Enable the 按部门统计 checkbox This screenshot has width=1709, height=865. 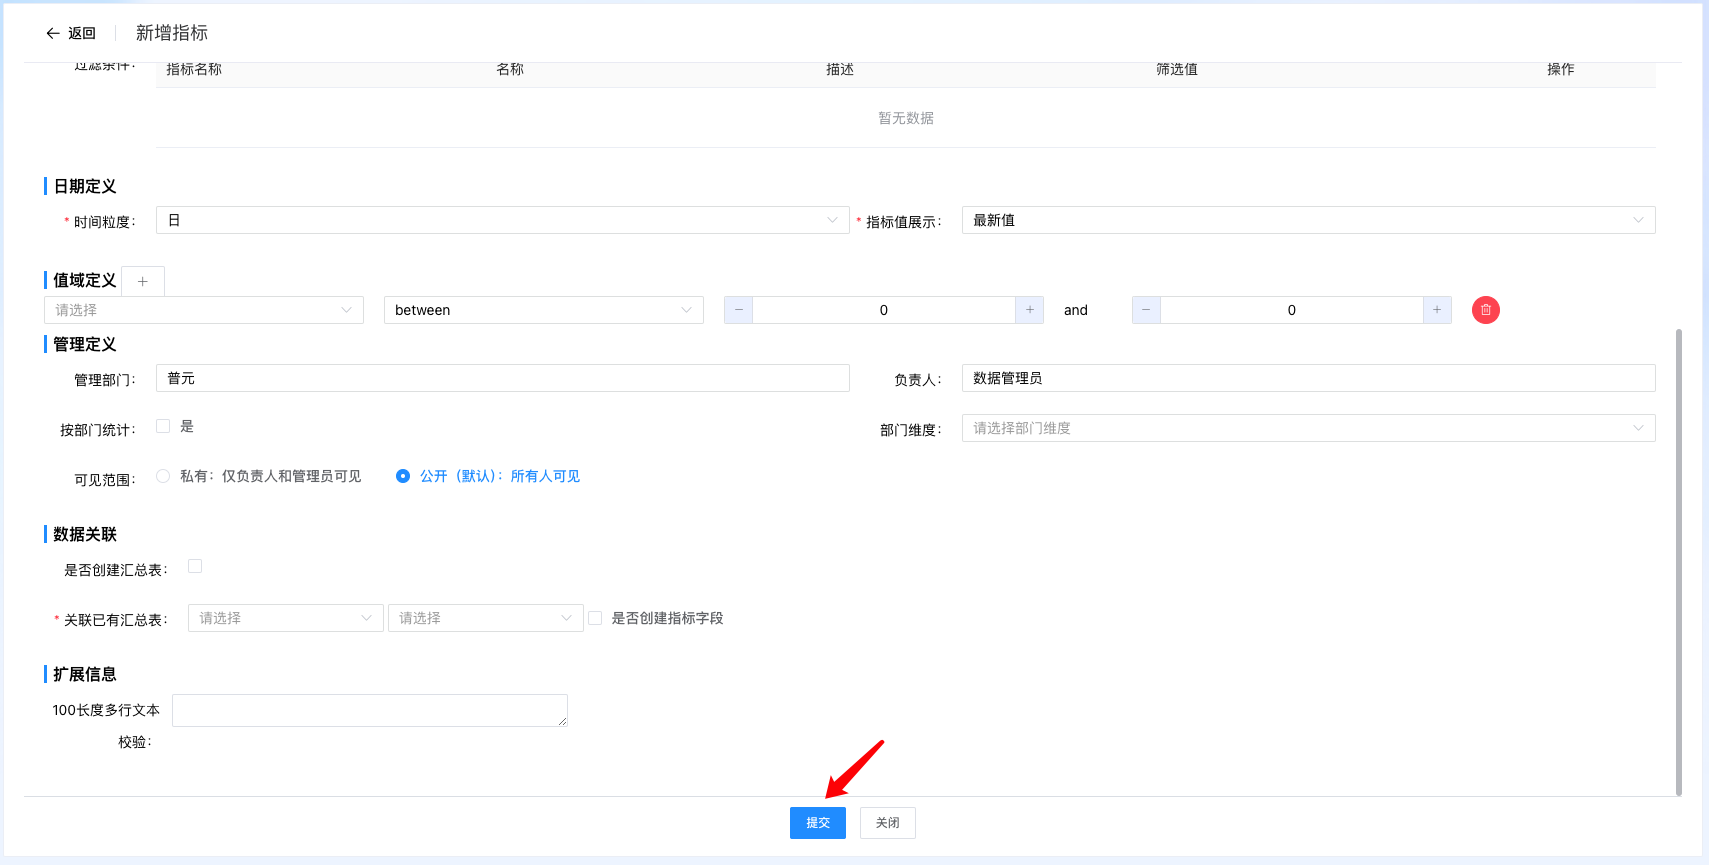point(163,426)
